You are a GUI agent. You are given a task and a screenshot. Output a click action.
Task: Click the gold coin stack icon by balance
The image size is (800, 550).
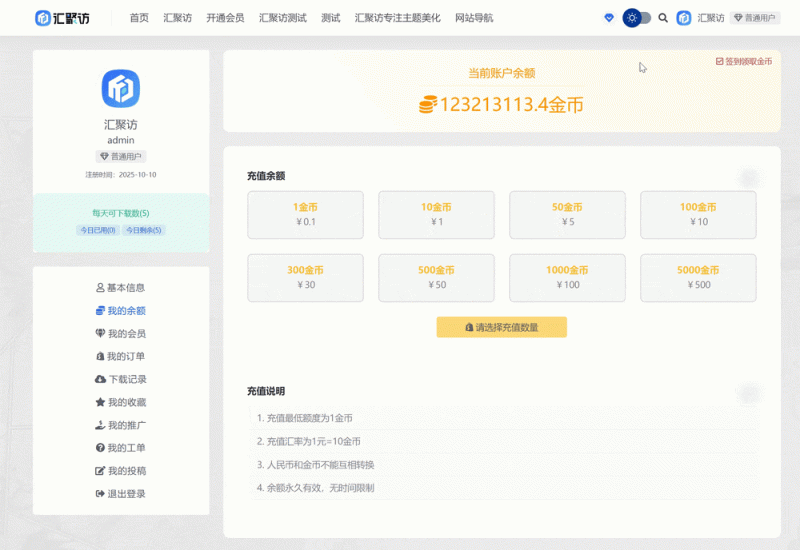pos(428,104)
